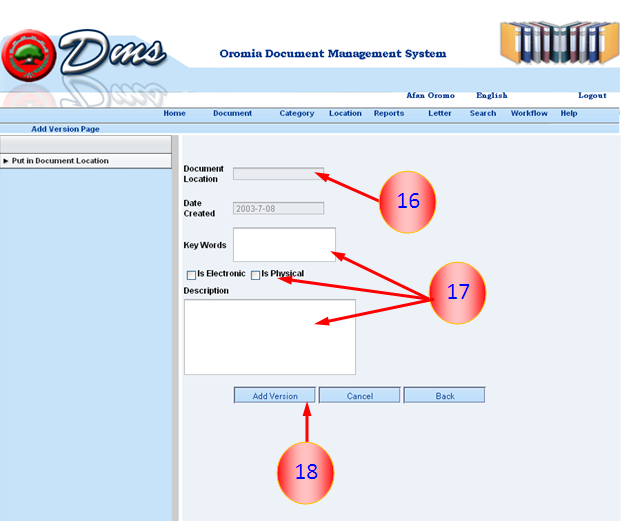Switch language to English

coord(491,95)
